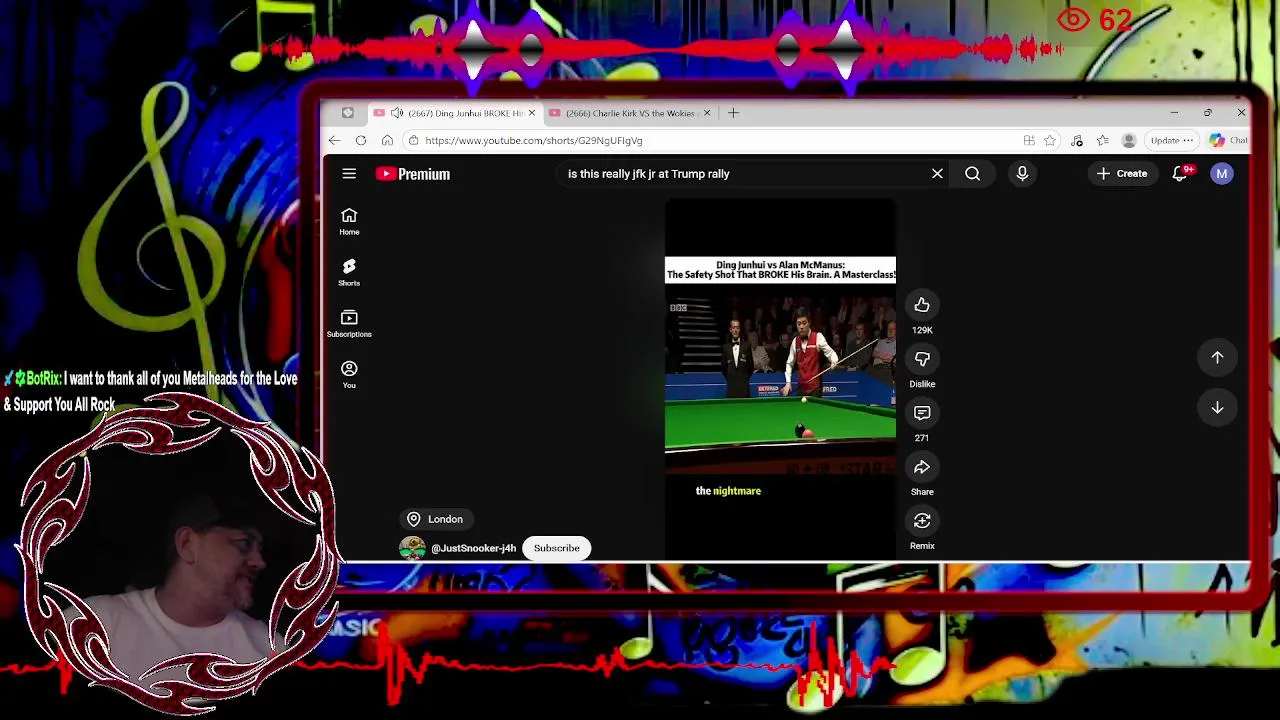The image size is (1280, 720).
Task: Open the account avatar menu
Action: point(1222,174)
